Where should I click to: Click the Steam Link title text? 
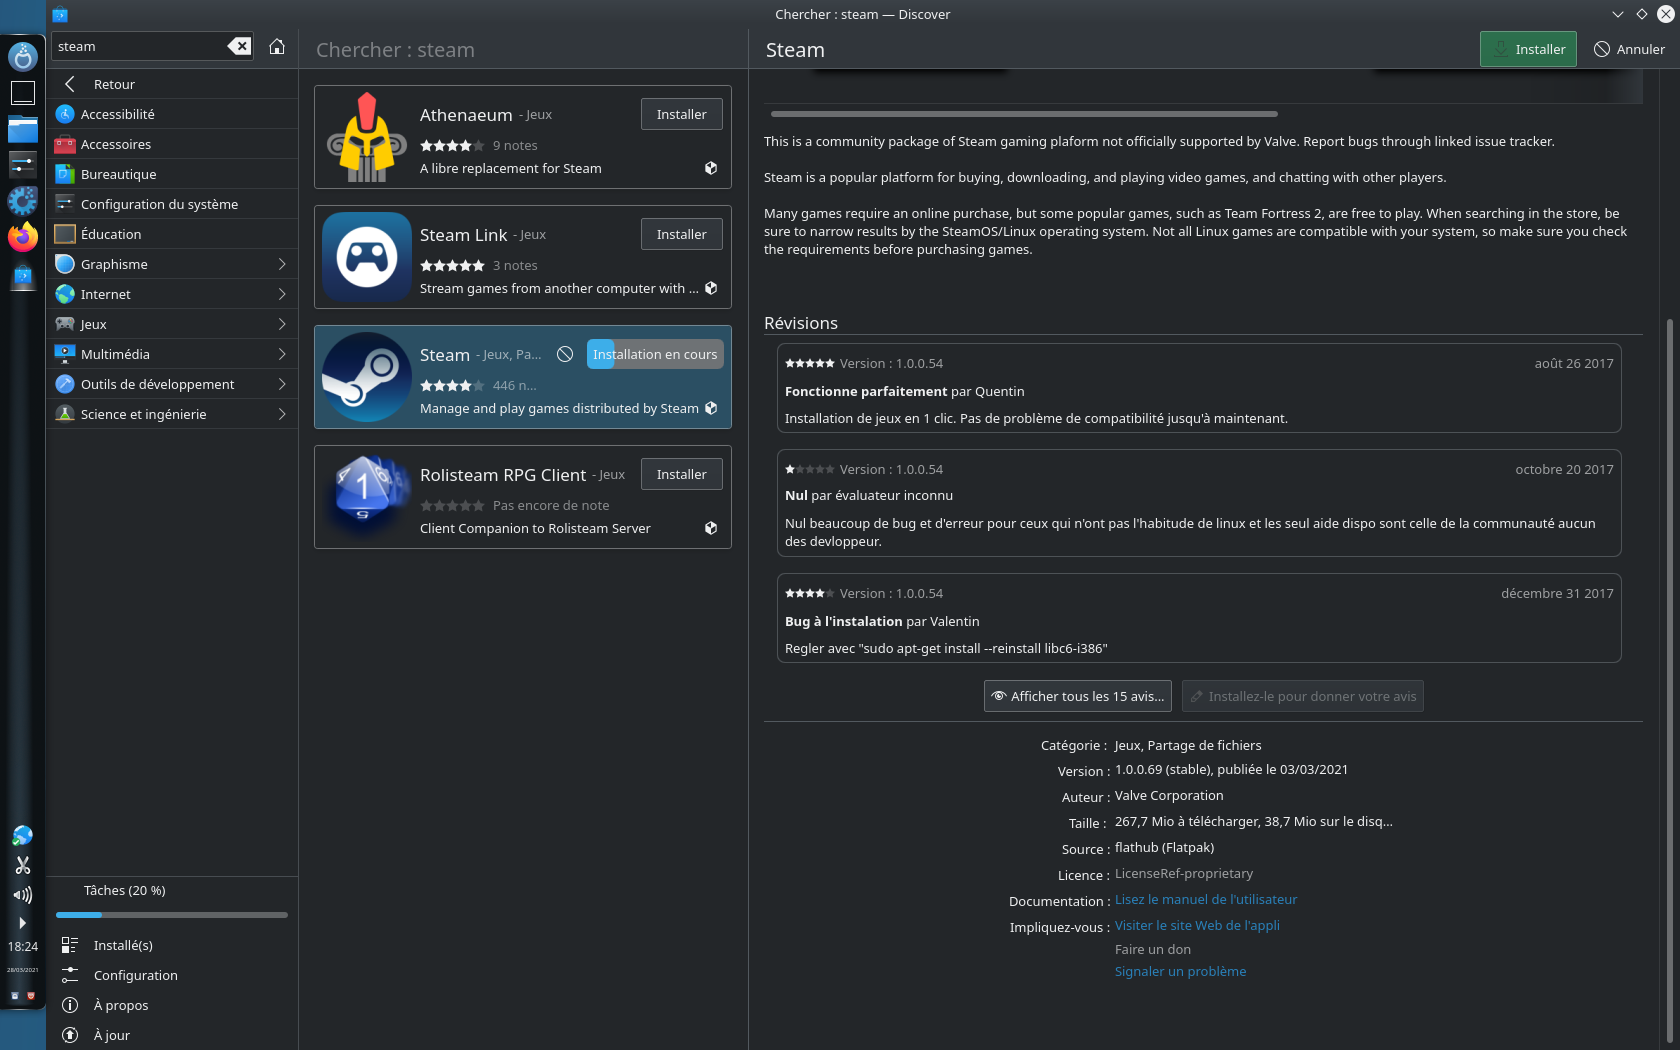(x=463, y=235)
